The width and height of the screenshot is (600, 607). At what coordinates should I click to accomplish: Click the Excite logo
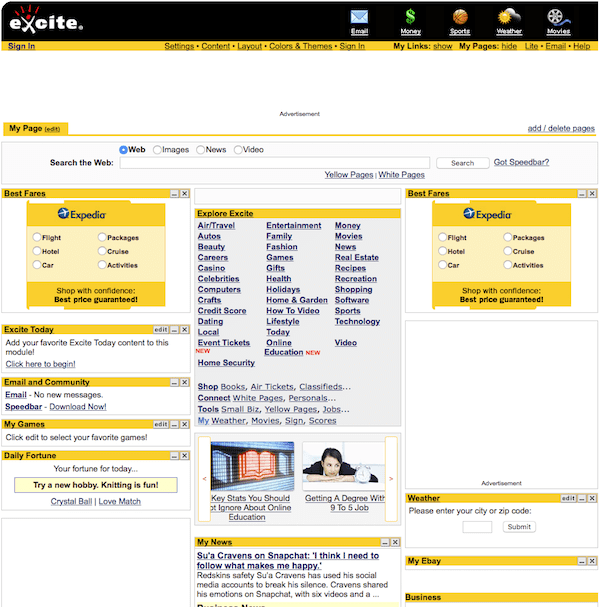pos(46,20)
